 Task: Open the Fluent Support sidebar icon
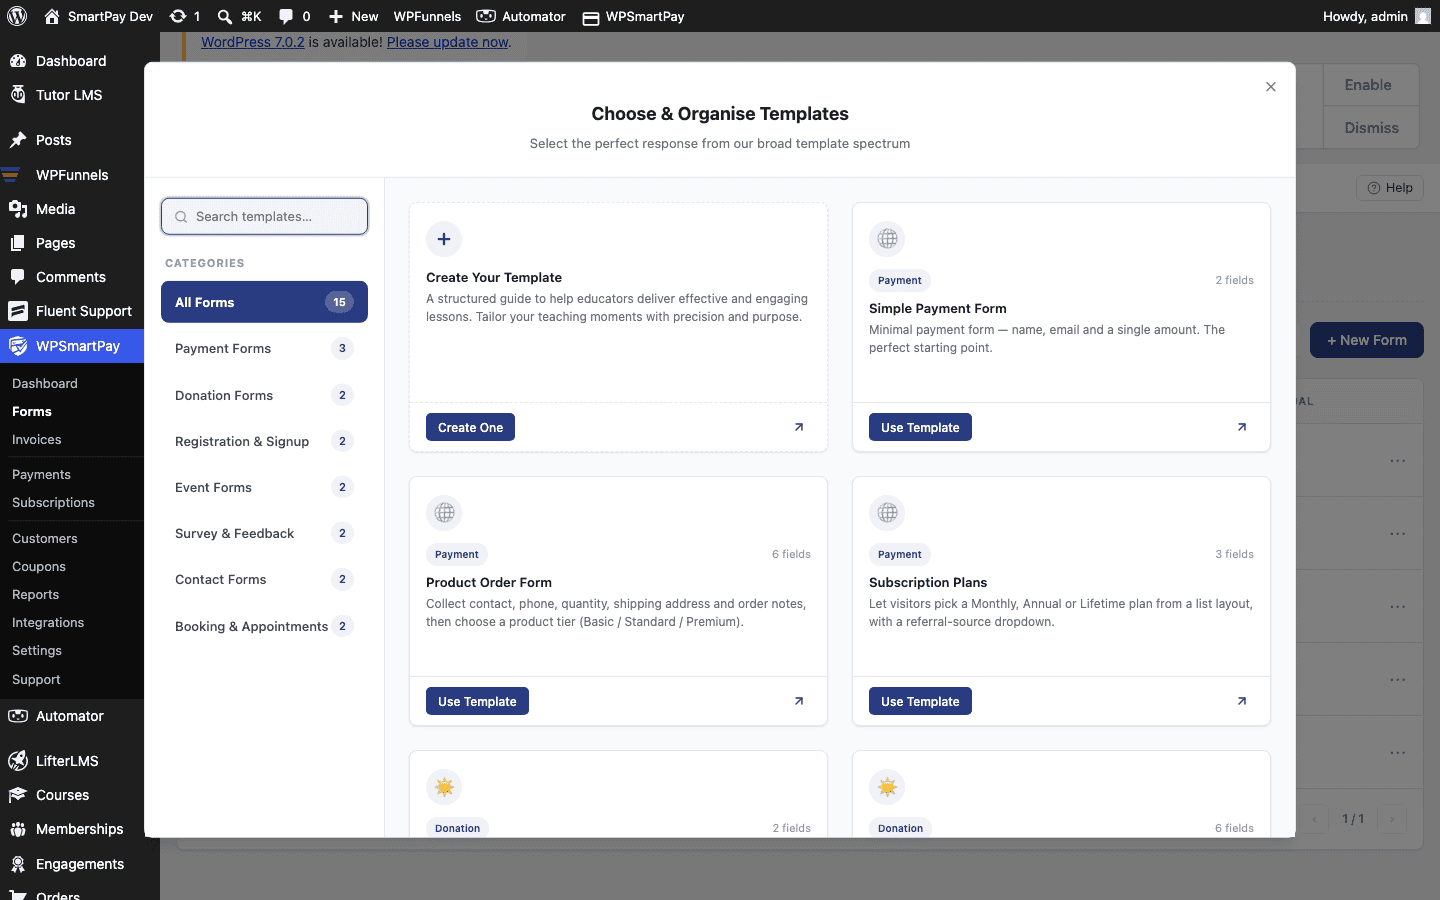(18, 311)
